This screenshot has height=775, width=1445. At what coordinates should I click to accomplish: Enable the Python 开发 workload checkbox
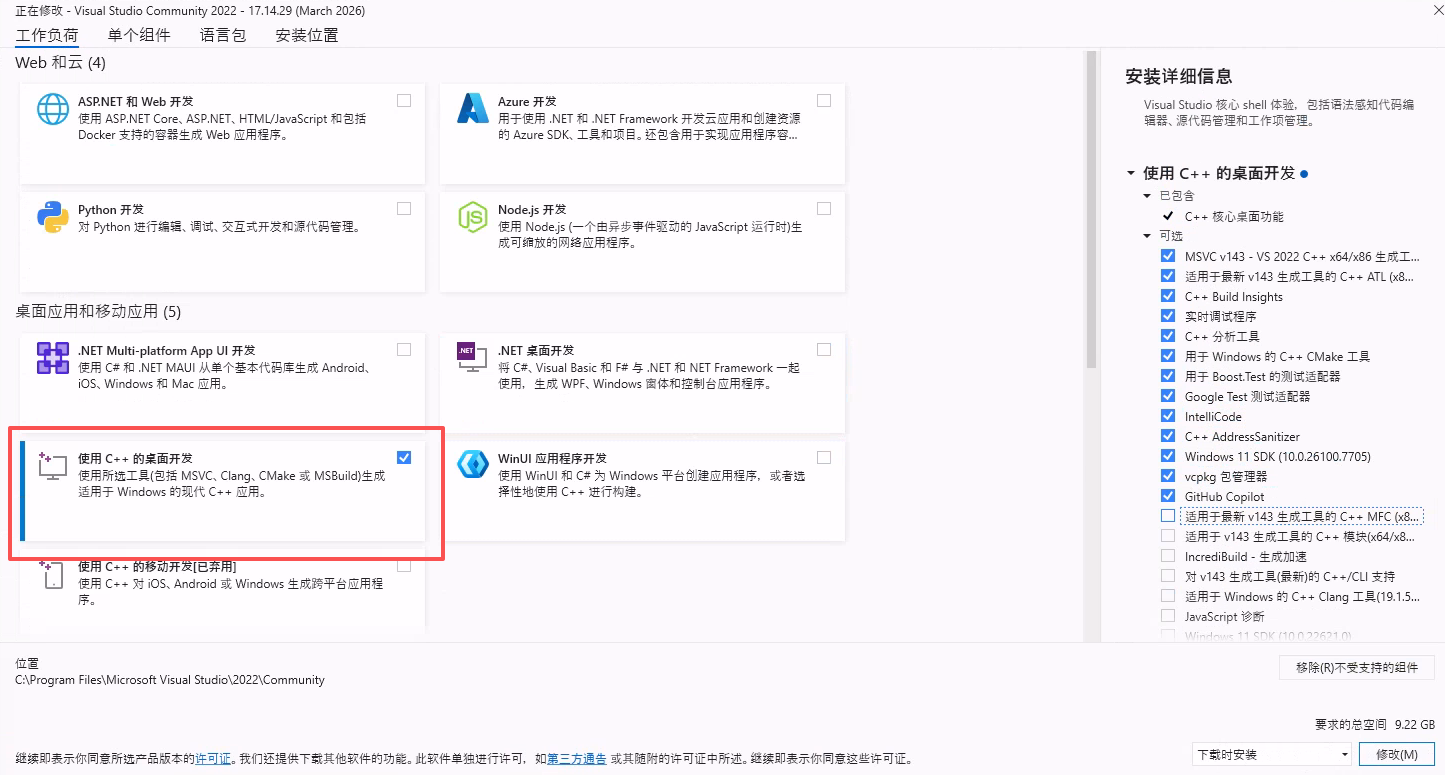[404, 209]
